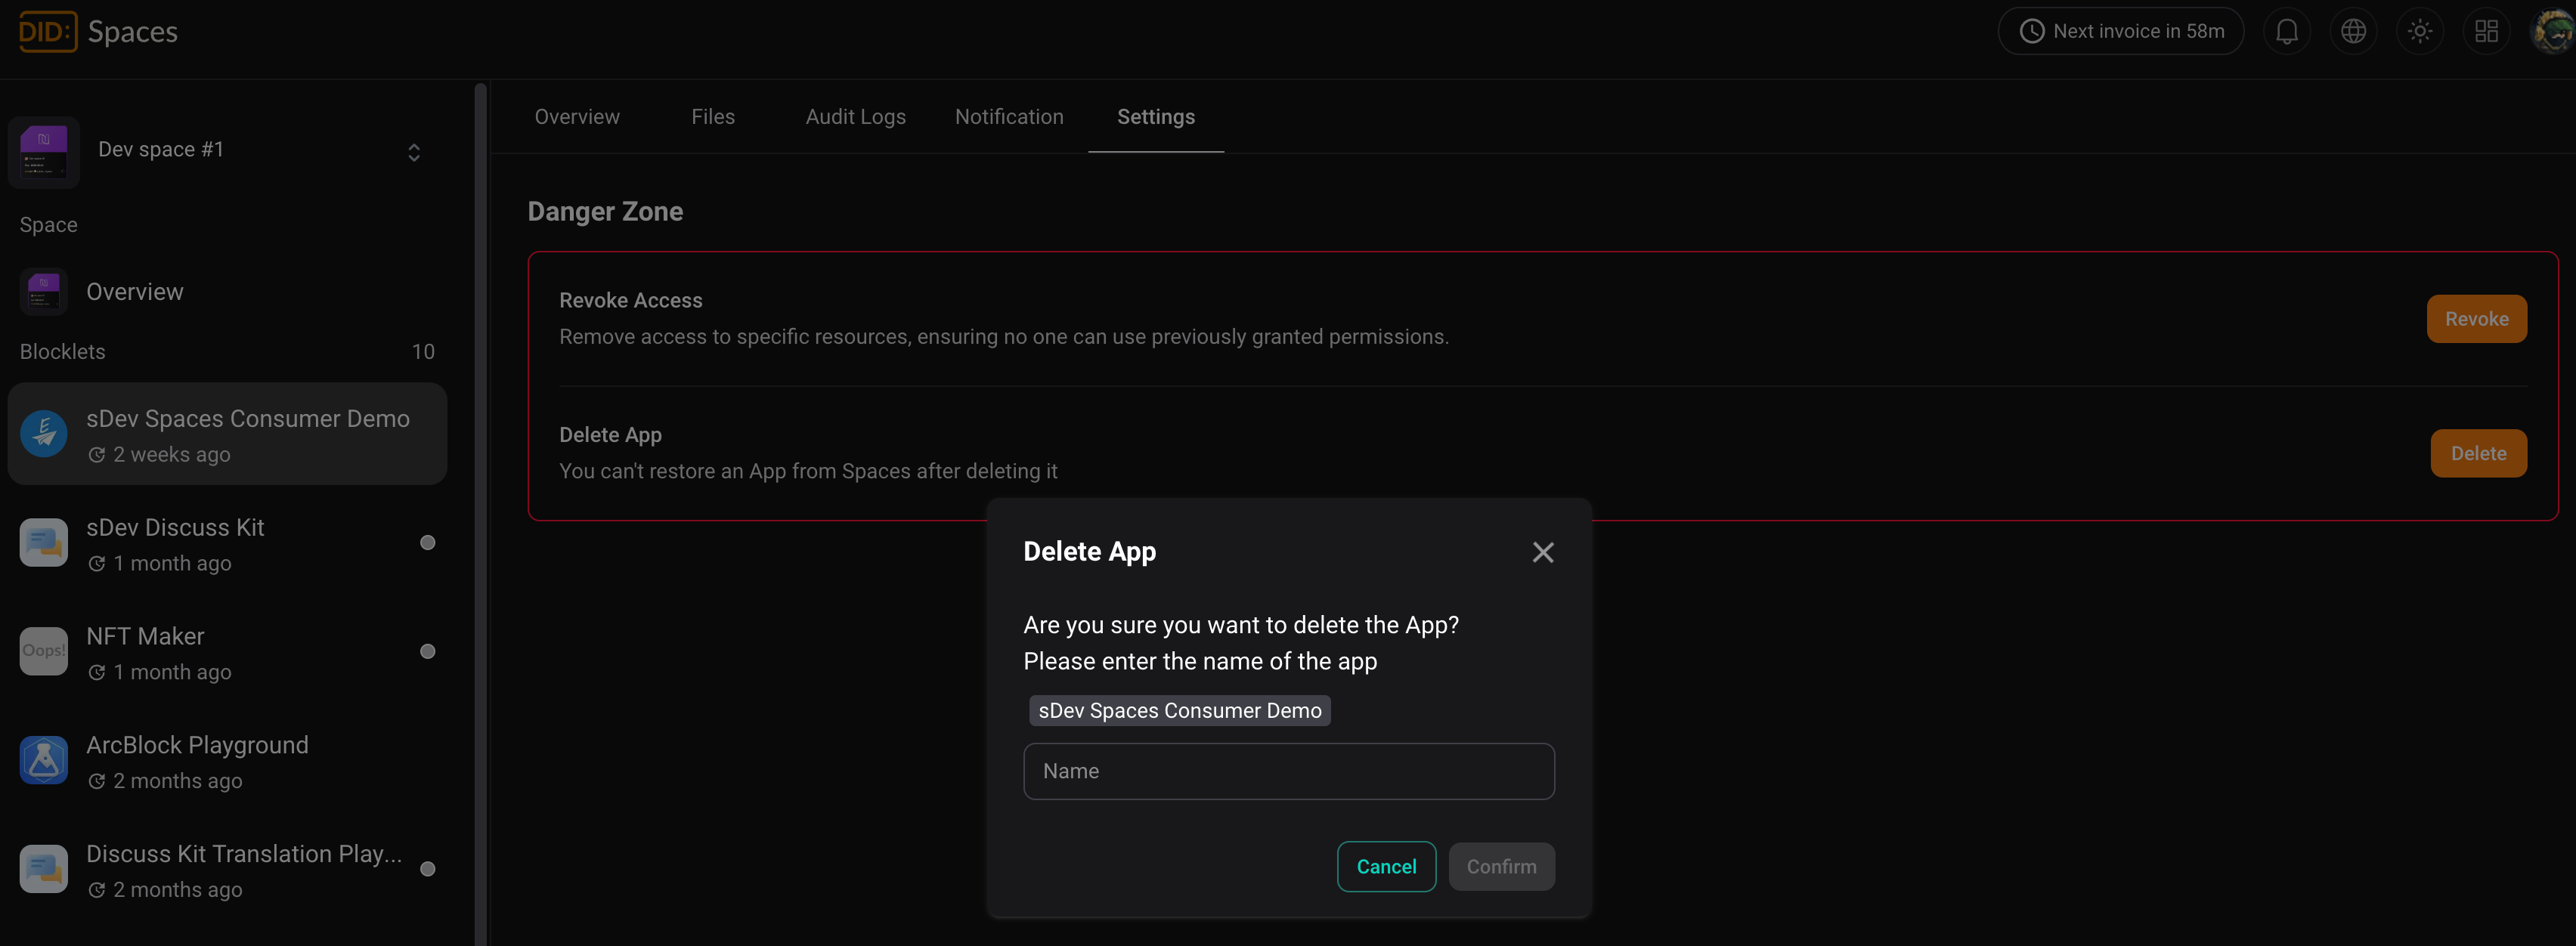This screenshot has width=2576, height=946.
Task: Open the notifications bell icon
Action: pos(2286,32)
